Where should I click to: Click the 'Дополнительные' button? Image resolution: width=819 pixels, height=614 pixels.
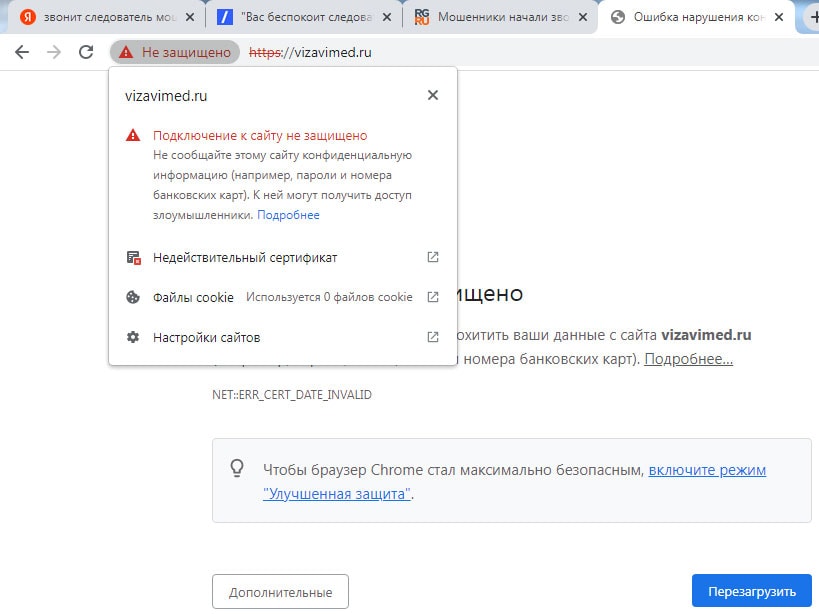(x=280, y=592)
